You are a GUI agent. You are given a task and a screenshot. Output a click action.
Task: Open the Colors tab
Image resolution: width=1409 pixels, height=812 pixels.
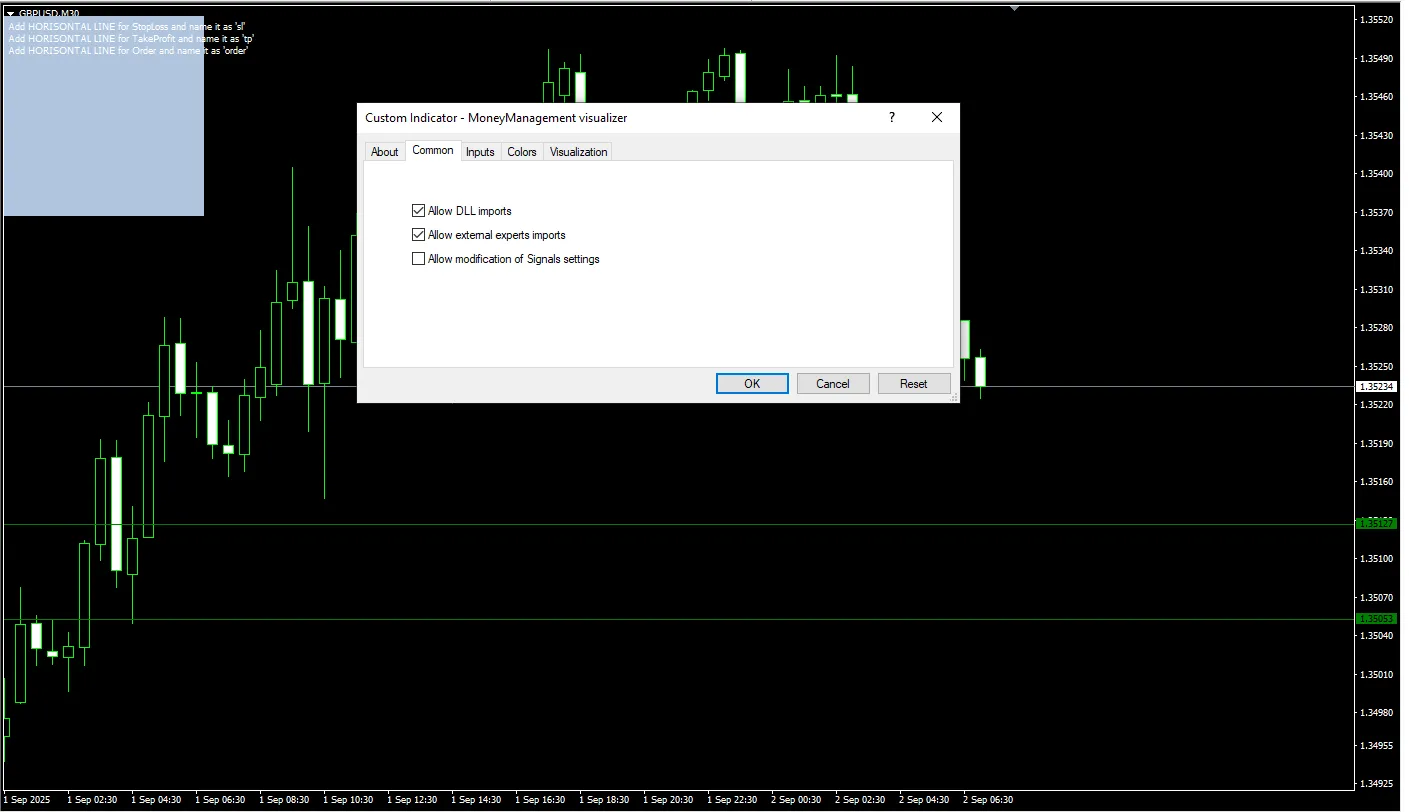pos(522,152)
